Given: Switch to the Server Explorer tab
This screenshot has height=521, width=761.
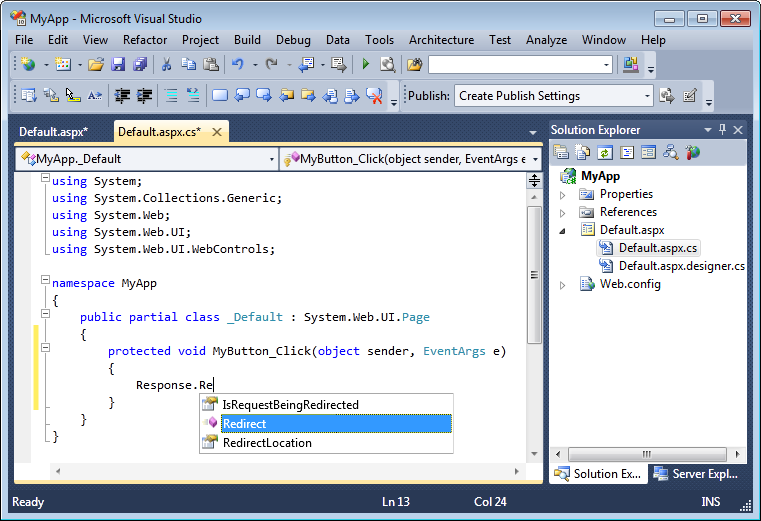Looking at the screenshot, I should point(697,473).
